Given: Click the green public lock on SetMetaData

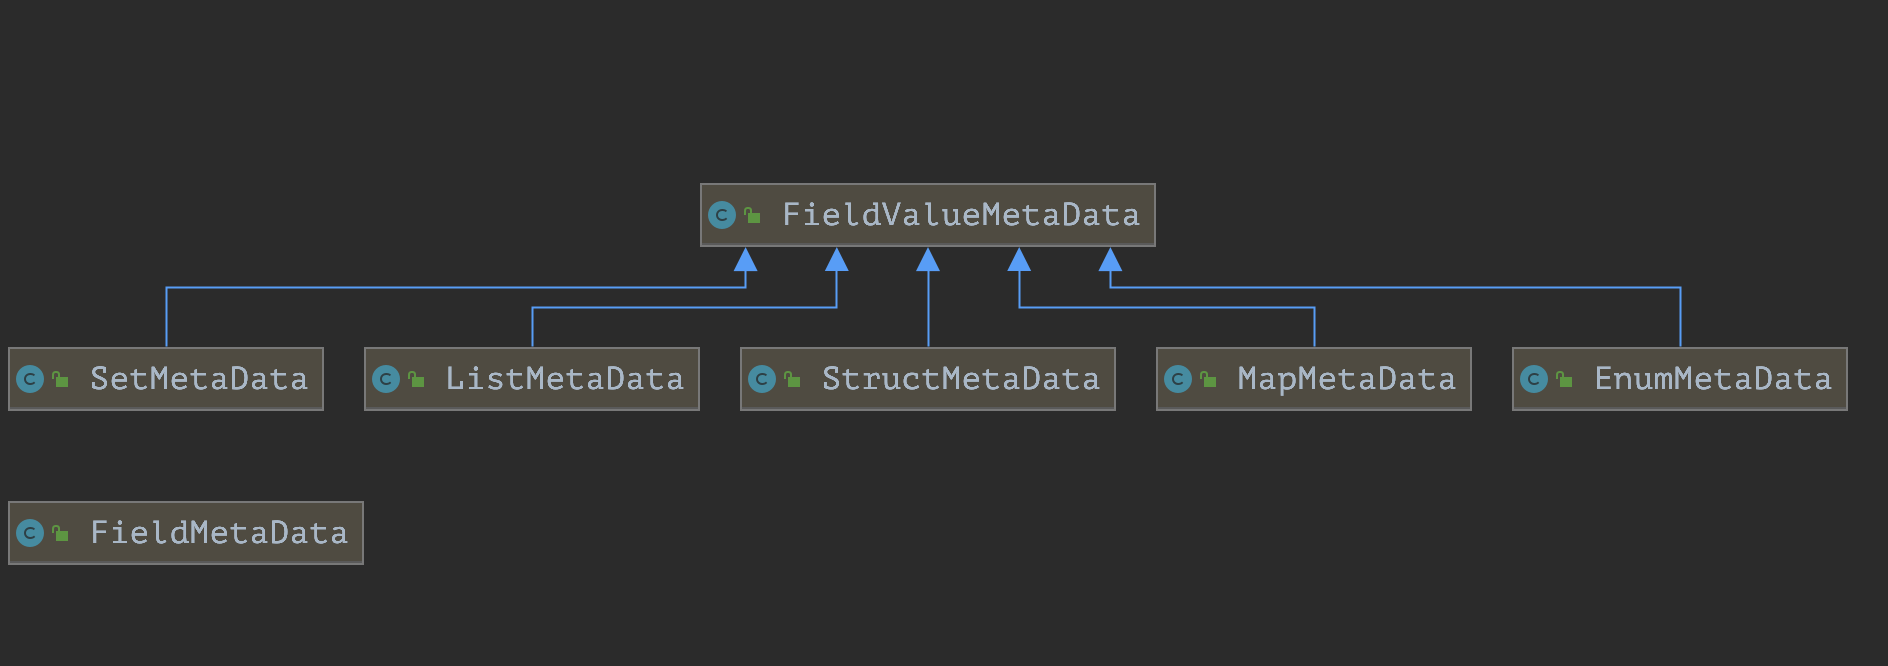Looking at the screenshot, I should point(61,379).
